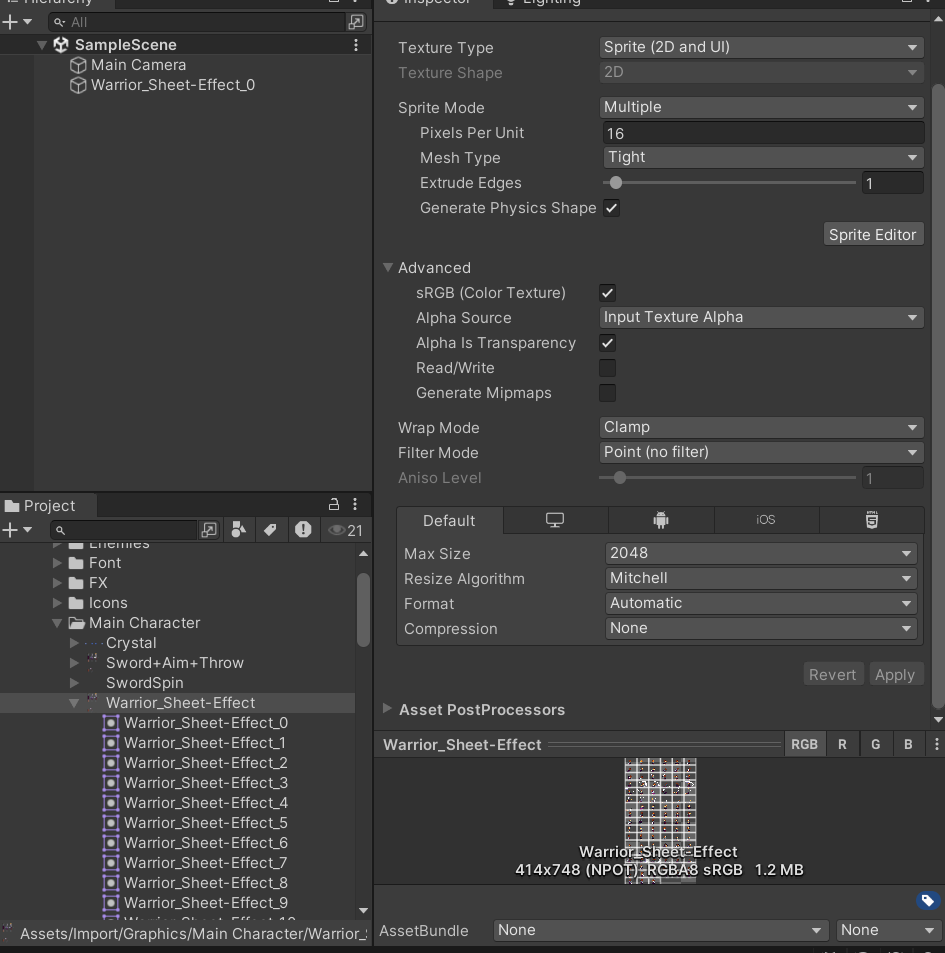Select the Standalone desktop platform tab icon
This screenshot has height=953, width=945.
pos(555,520)
